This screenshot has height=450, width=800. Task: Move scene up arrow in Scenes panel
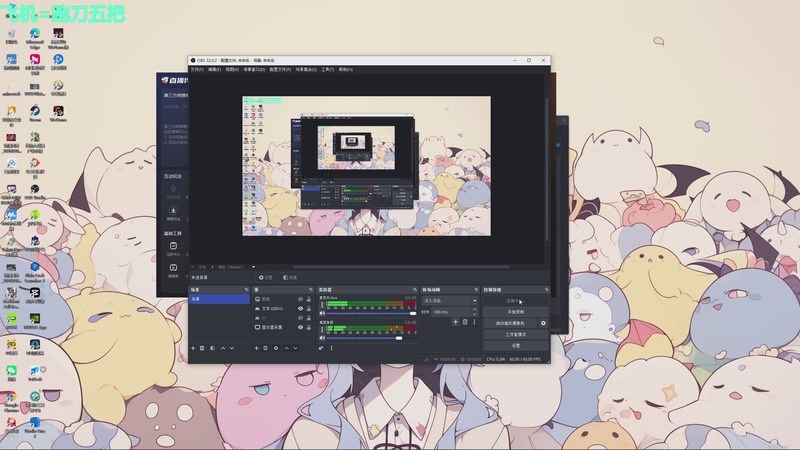coord(223,348)
